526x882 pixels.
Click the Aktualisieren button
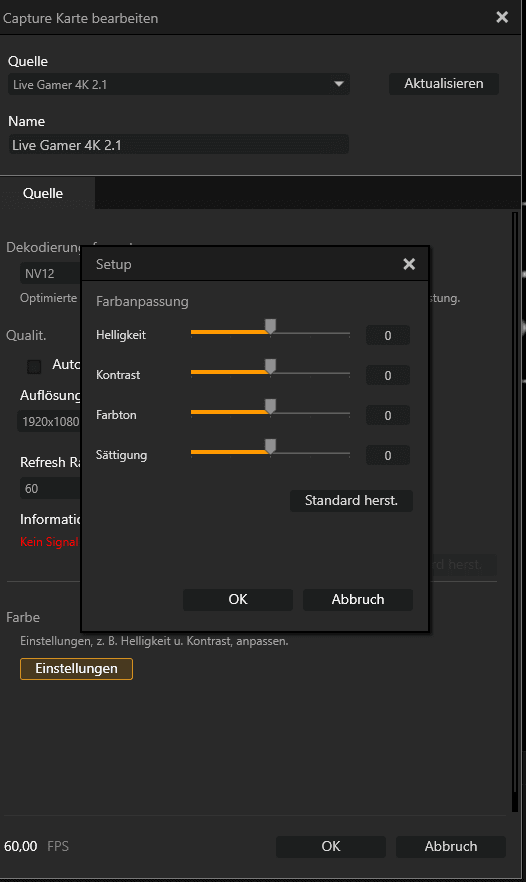click(444, 84)
